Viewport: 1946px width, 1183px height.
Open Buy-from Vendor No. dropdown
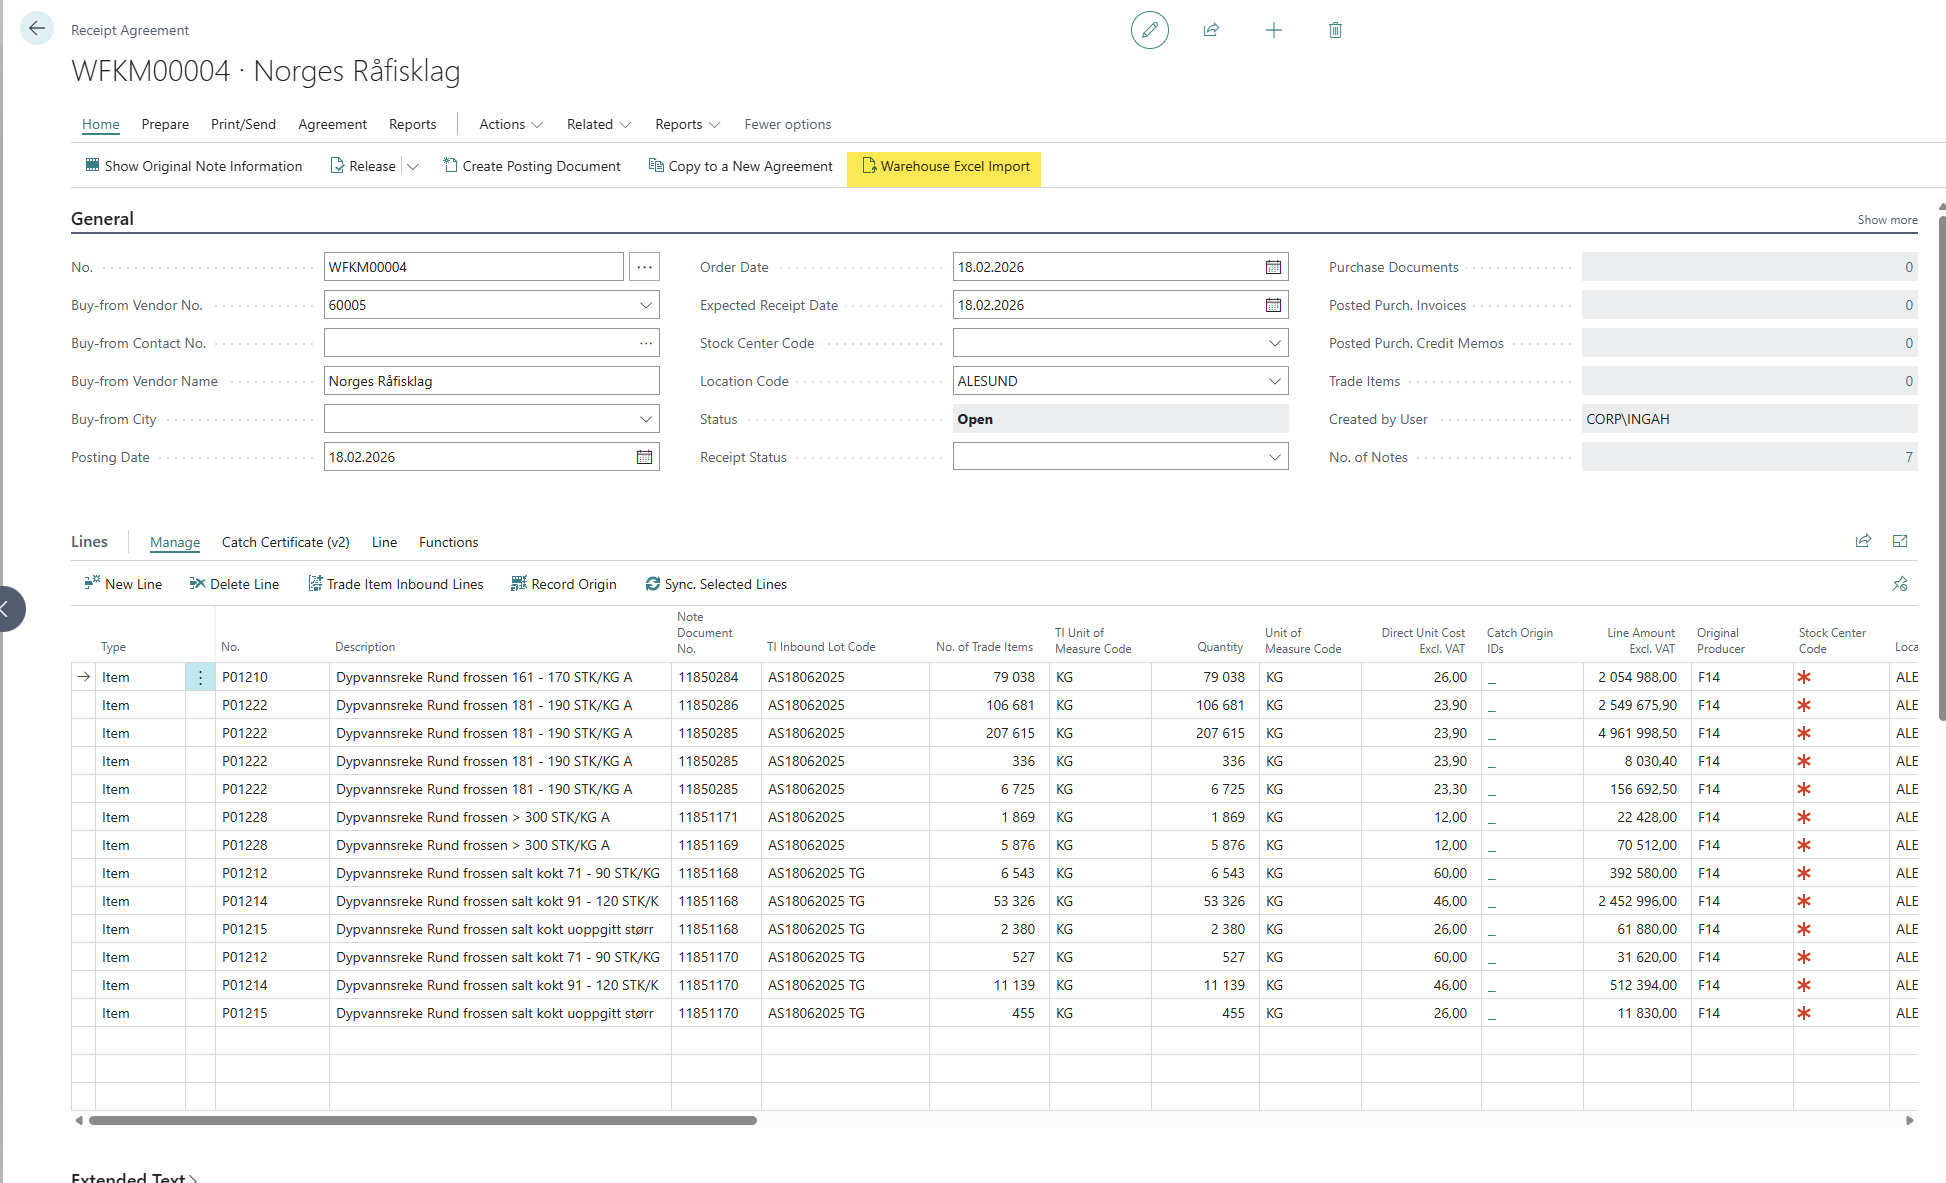(645, 305)
